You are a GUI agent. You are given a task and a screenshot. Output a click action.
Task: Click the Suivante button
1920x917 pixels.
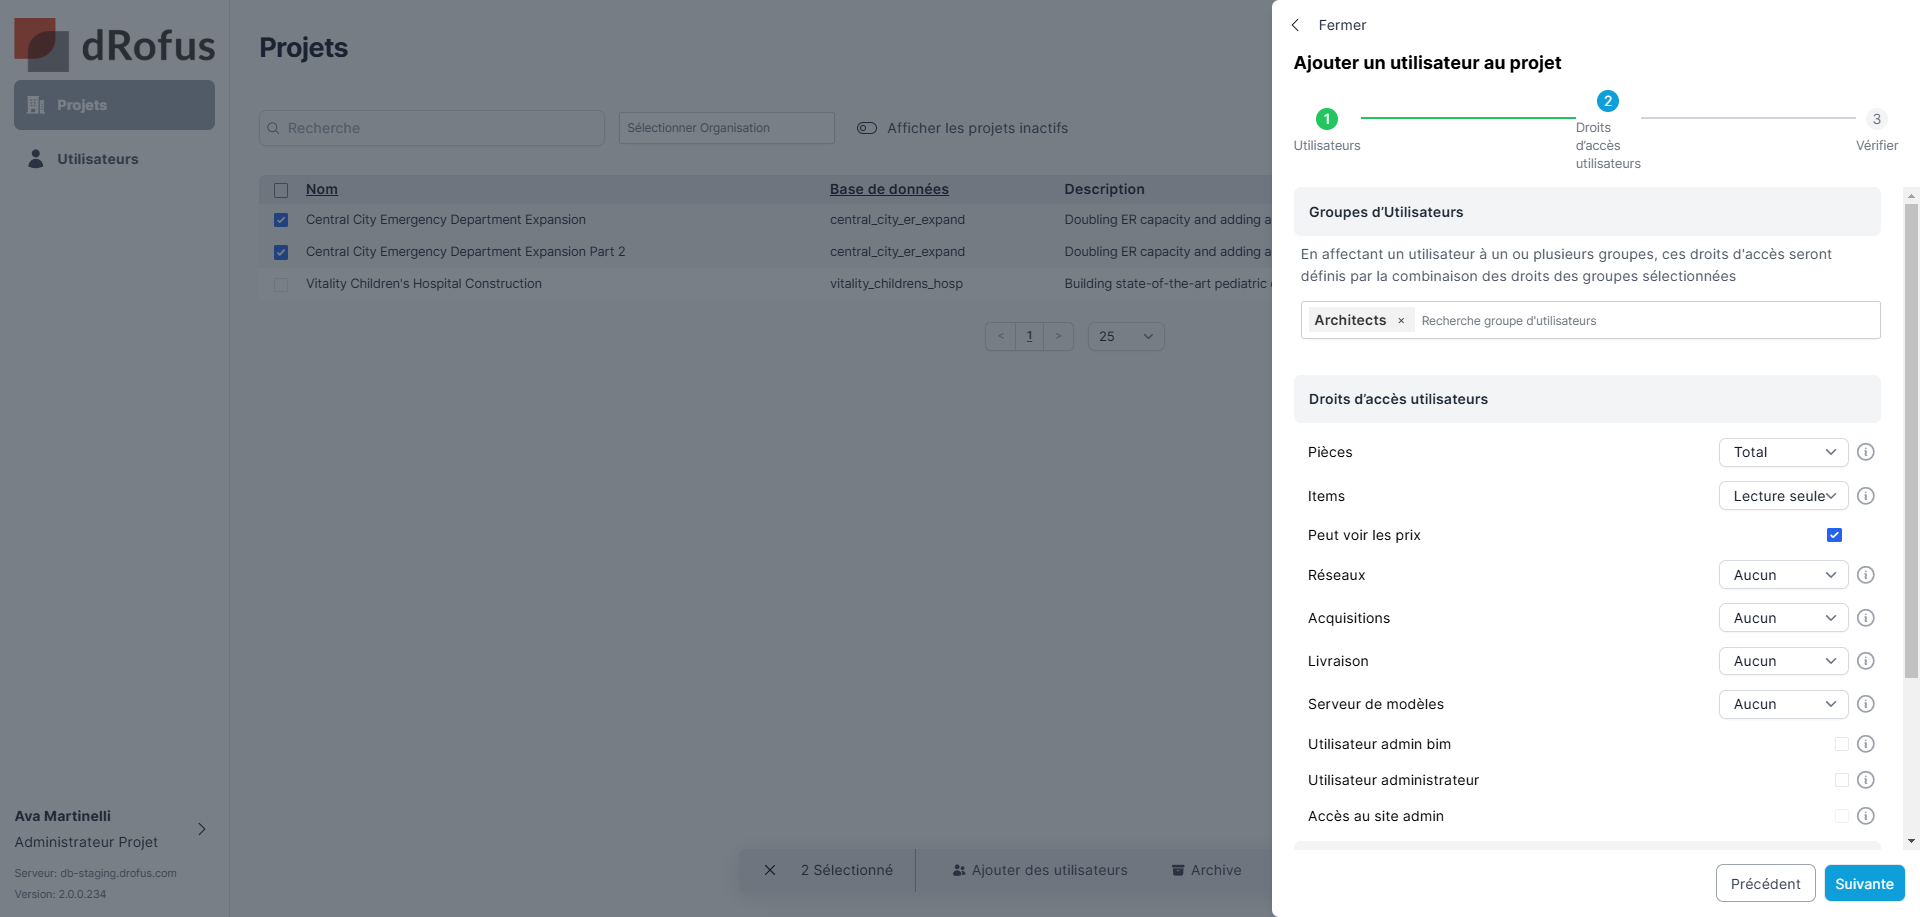pyautogui.click(x=1864, y=883)
